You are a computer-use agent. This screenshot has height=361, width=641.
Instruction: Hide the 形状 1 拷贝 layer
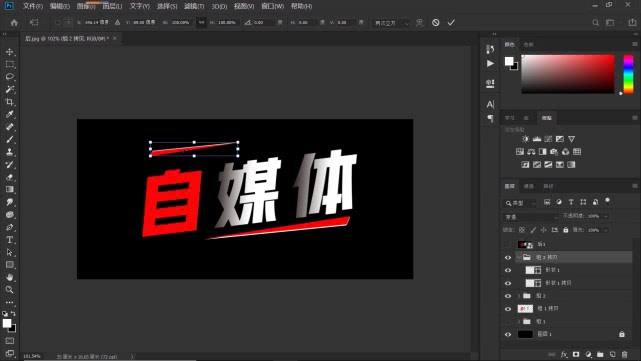coord(508,283)
